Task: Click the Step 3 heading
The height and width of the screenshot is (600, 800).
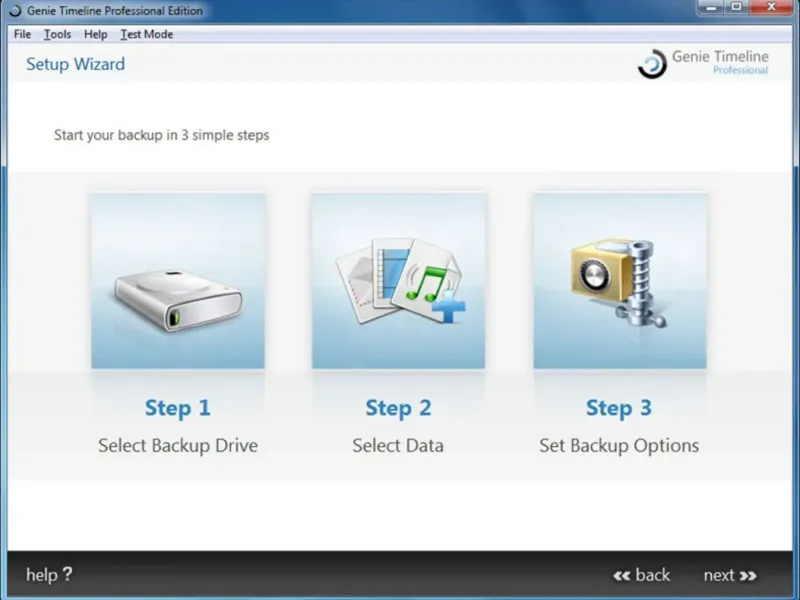Action: click(619, 408)
